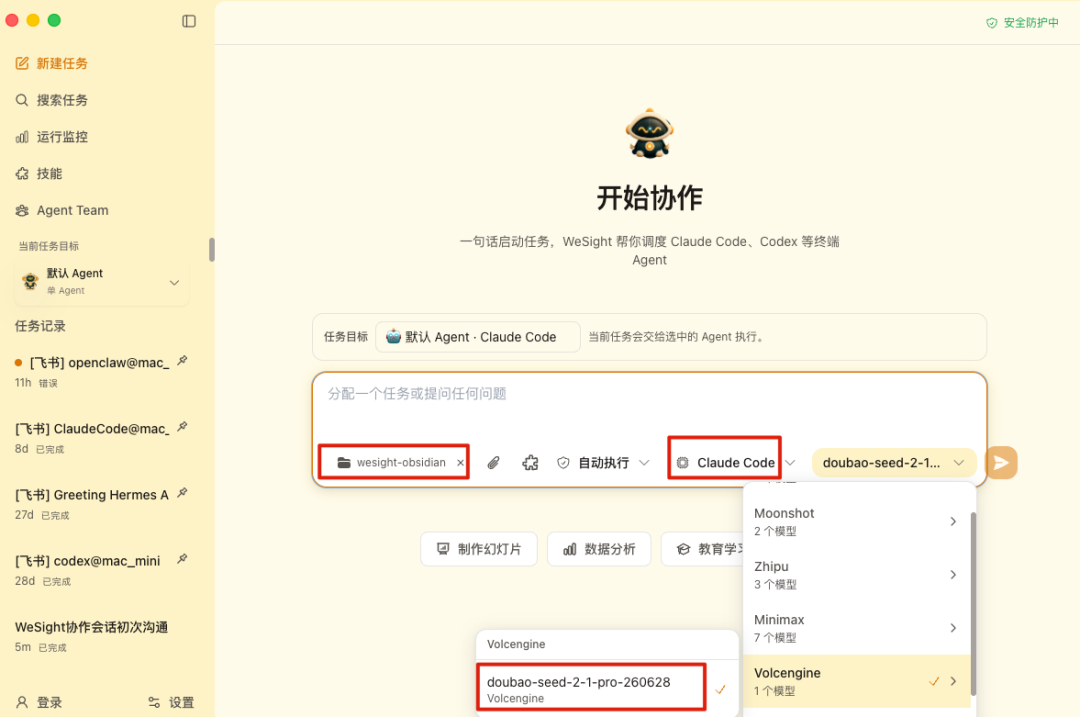Screen dimensions: 1080x717
Task: Open Claude Code agent dropdown
Action: tap(736, 463)
